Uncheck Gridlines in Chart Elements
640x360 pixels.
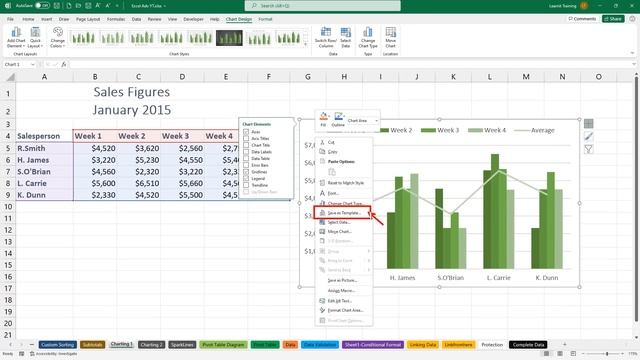point(246,172)
